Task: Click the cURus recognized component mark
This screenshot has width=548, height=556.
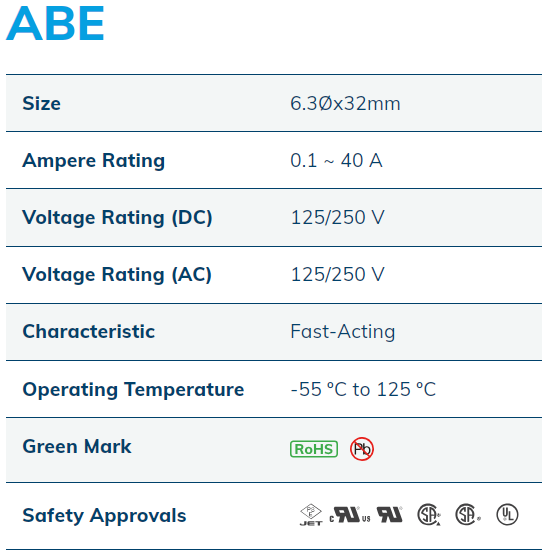Action: pyautogui.click(x=350, y=515)
